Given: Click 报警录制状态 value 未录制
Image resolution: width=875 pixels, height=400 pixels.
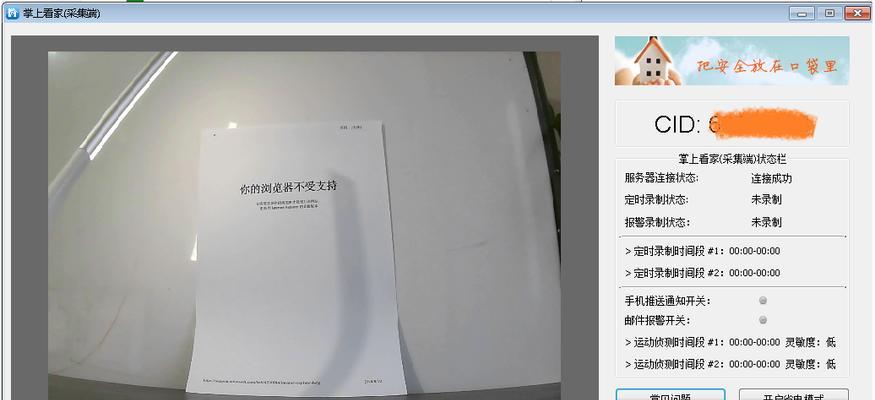Looking at the screenshot, I should 766,222.
